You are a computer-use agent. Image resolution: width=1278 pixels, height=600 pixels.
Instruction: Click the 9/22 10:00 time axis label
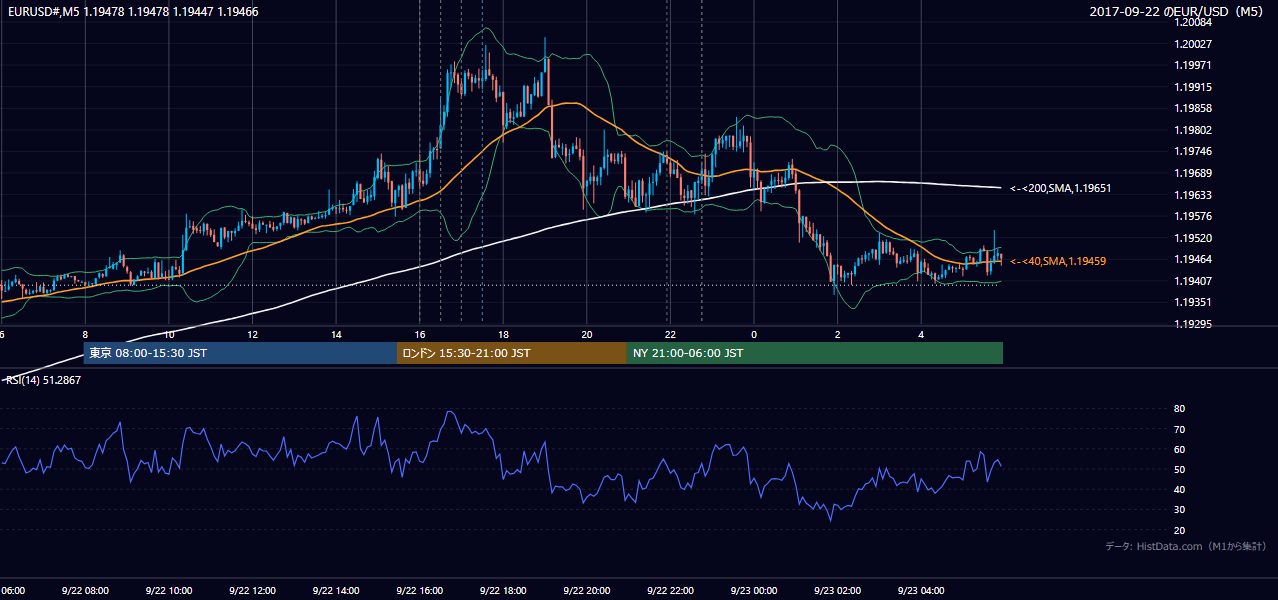point(167,590)
